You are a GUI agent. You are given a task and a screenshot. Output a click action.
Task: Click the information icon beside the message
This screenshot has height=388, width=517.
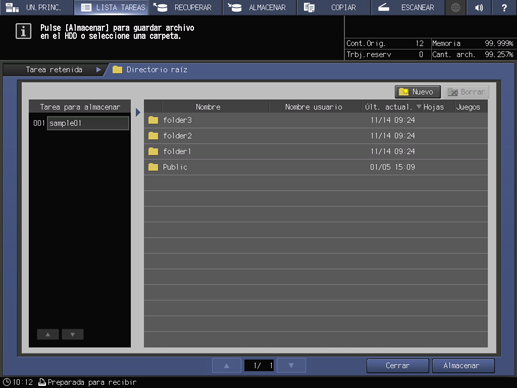click(23, 32)
